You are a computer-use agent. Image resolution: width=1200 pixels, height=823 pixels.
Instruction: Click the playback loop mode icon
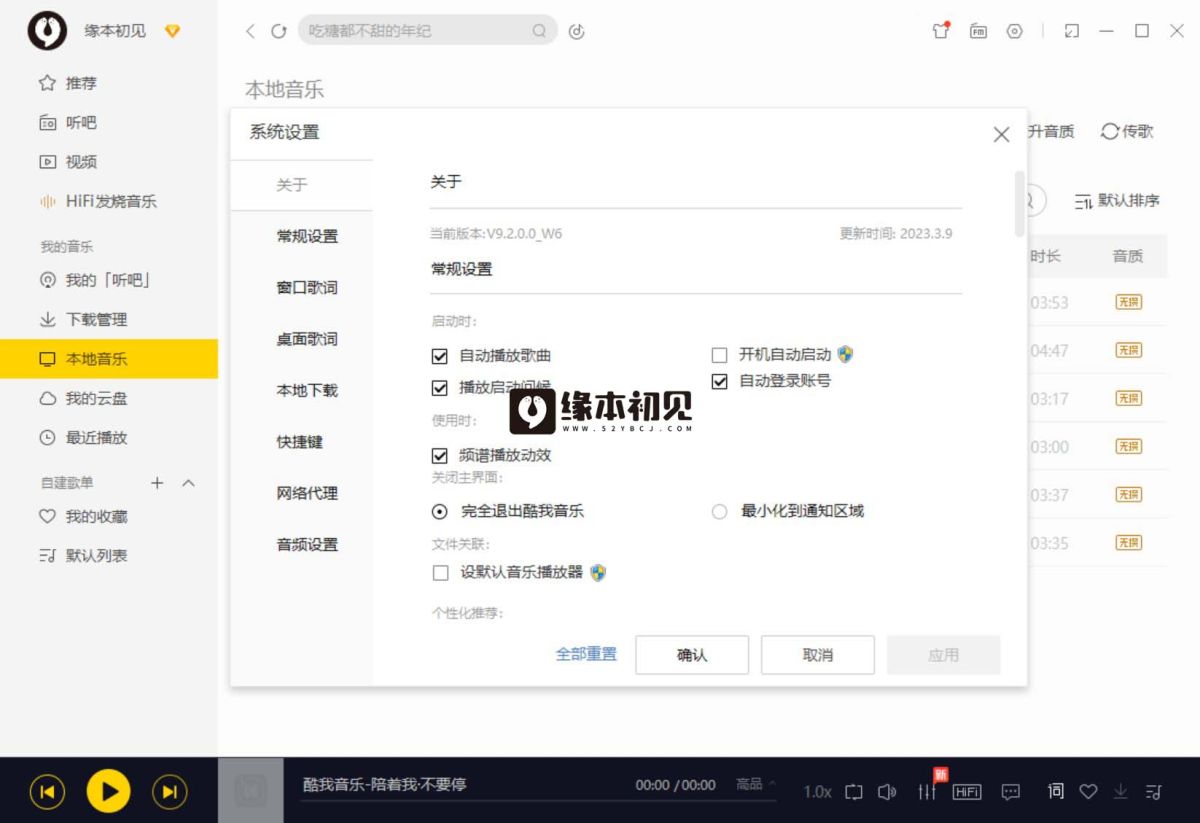tap(854, 792)
